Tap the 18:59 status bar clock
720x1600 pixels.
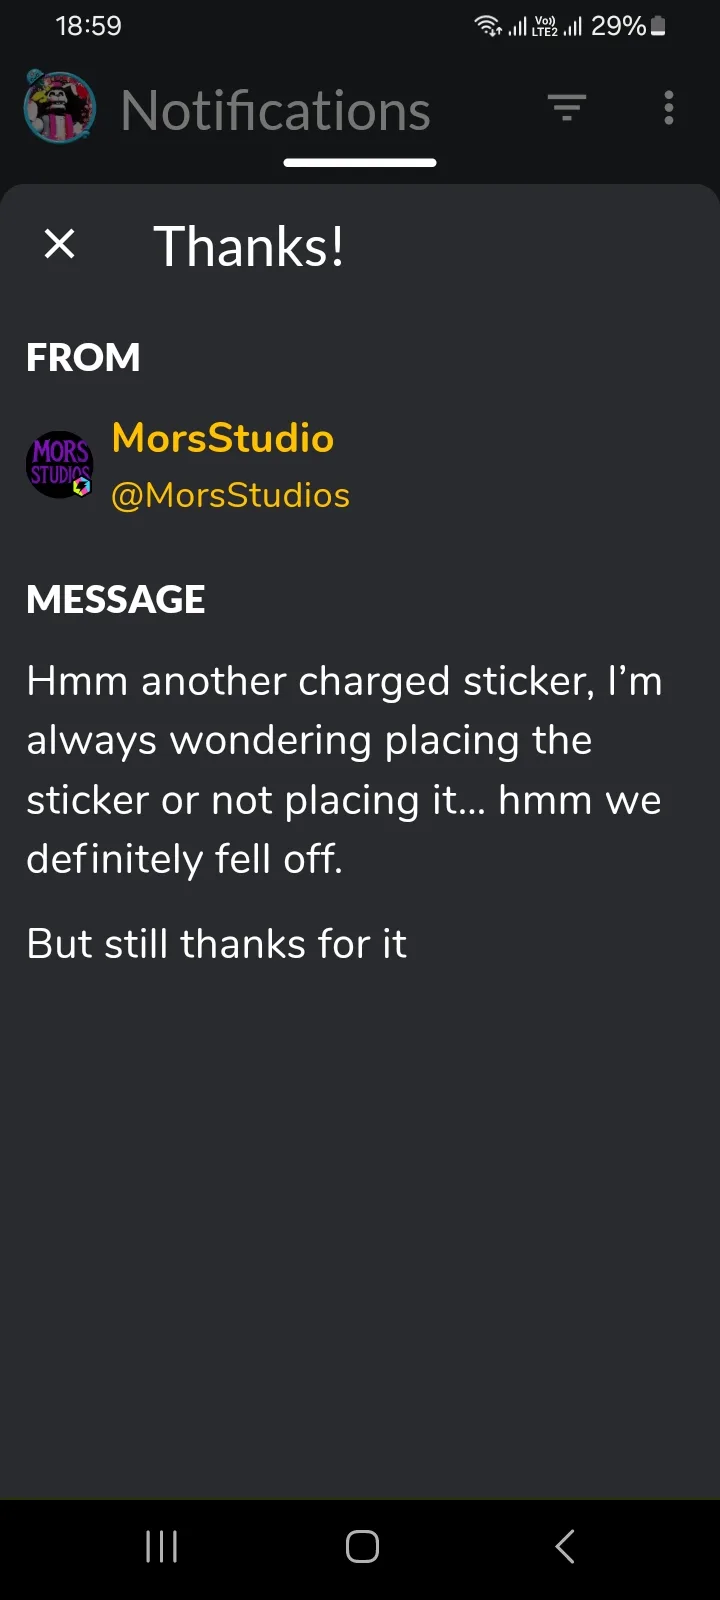[x=88, y=26]
